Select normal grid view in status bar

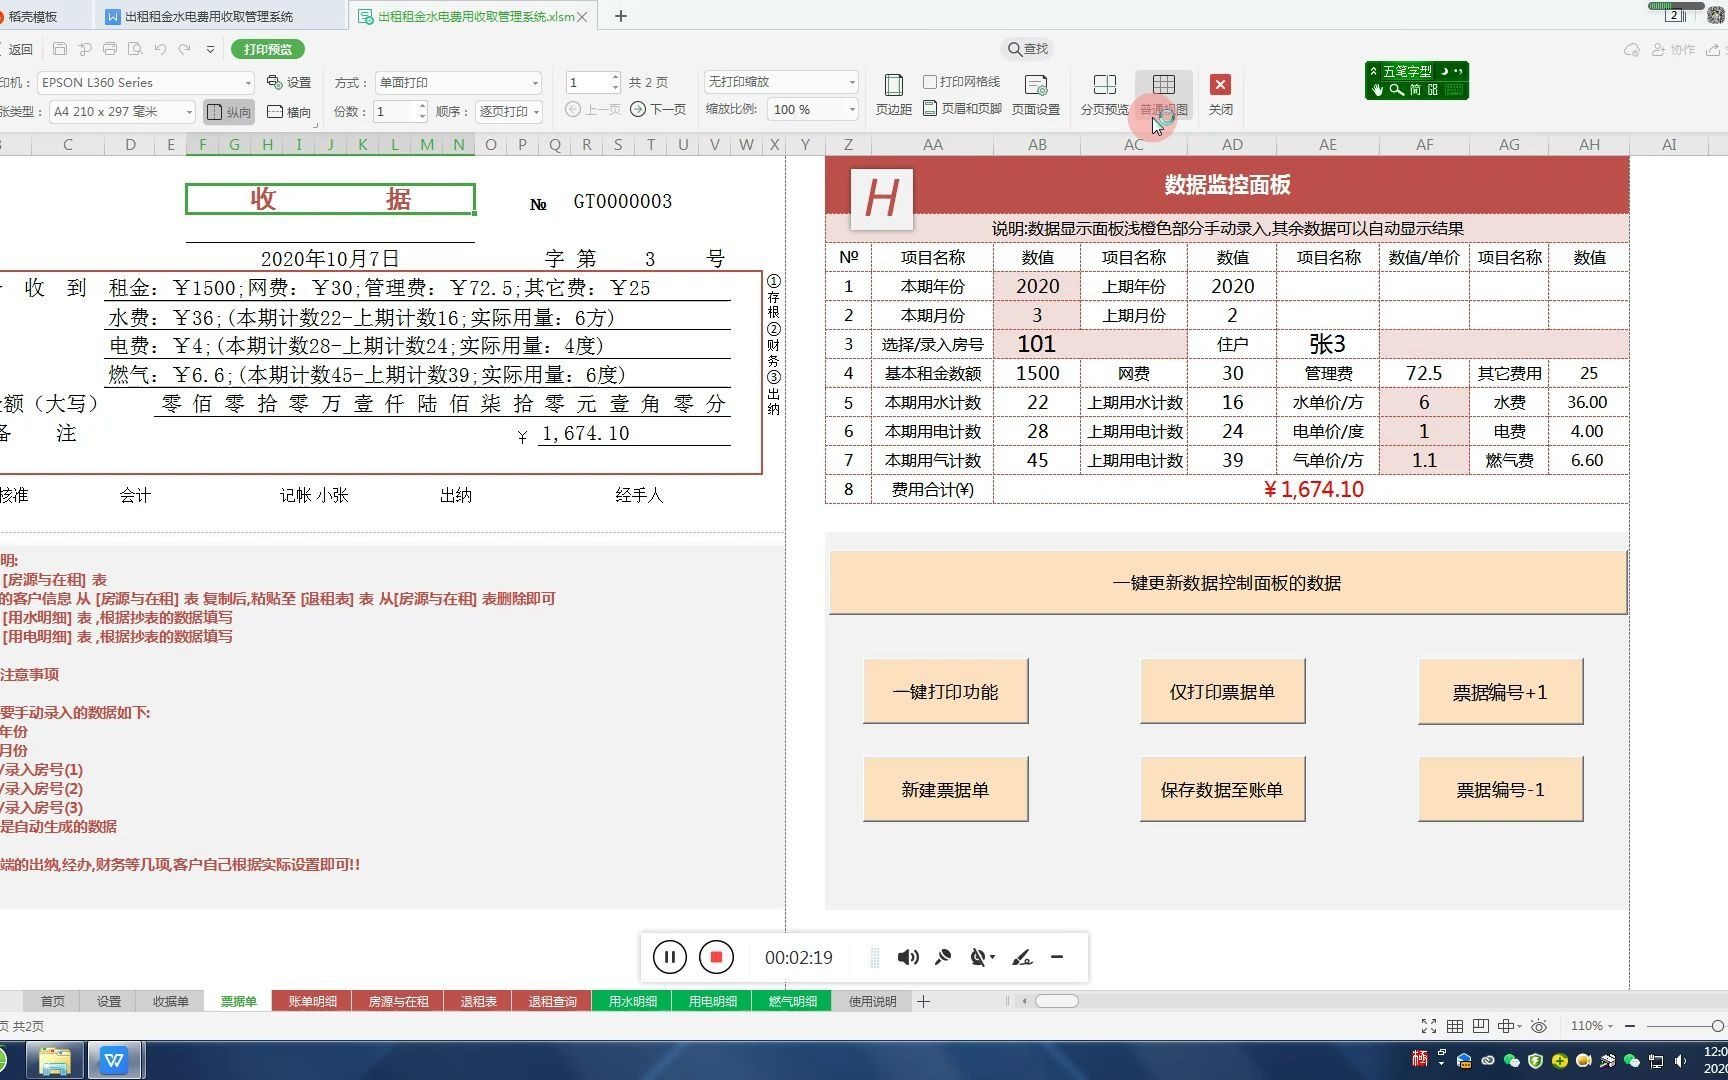[1455, 1026]
